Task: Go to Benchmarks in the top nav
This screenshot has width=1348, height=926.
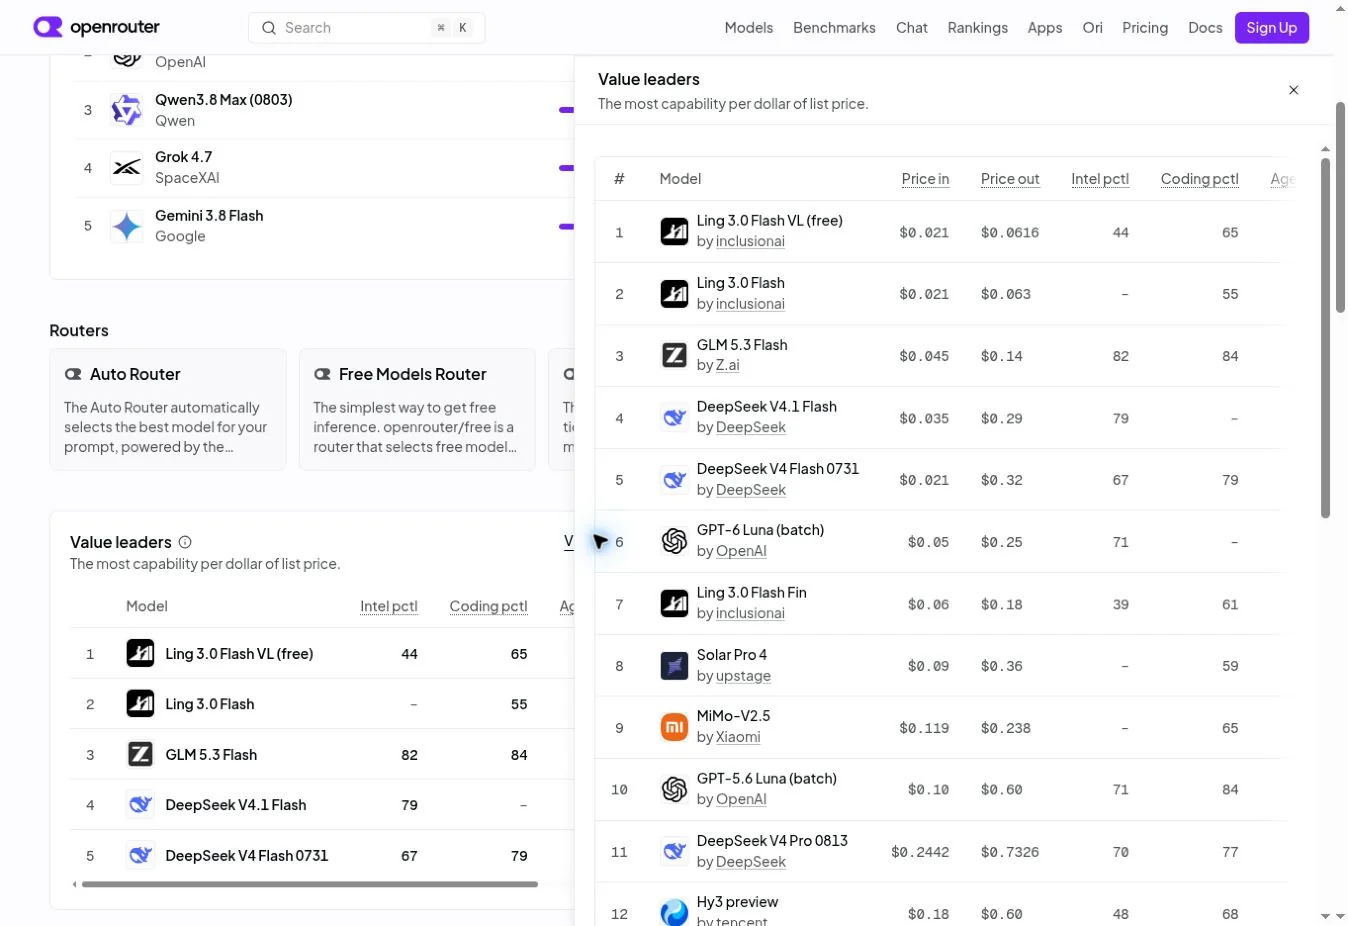Action: click(x=834, y=28)
